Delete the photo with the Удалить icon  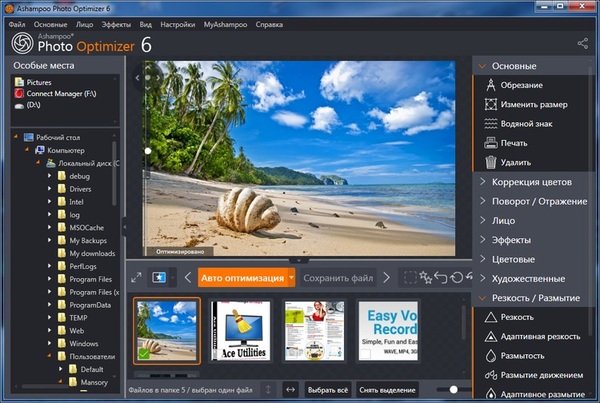pyautogui.click(x=490, y=162)
